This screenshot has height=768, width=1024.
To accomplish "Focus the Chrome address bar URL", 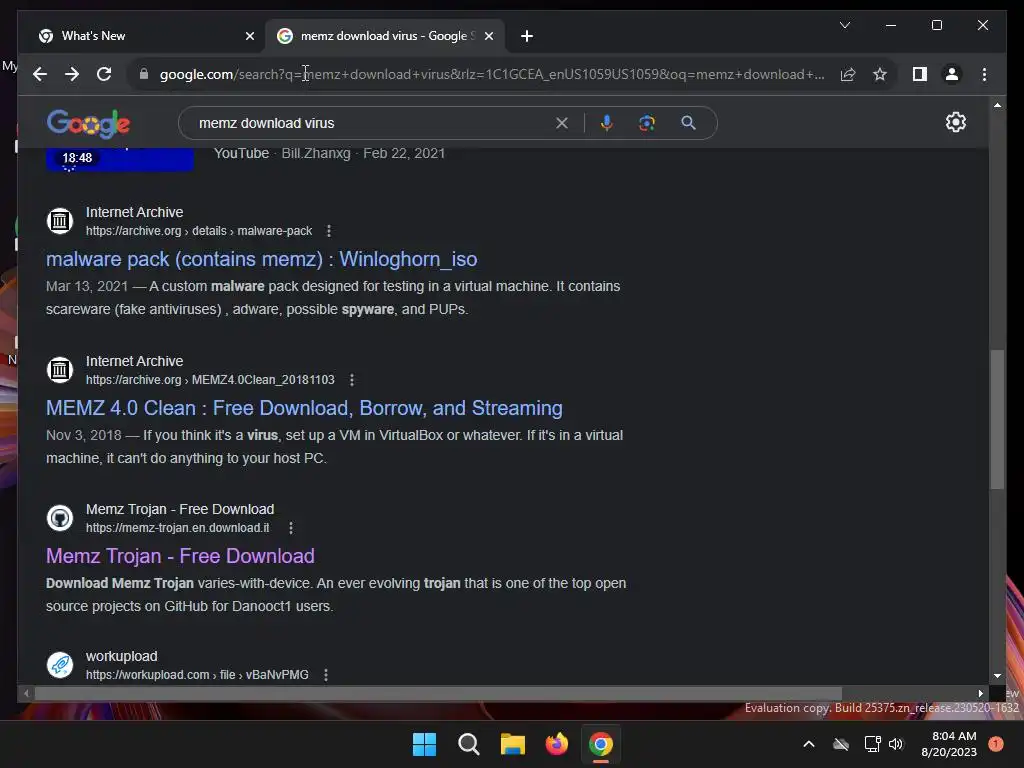I will 492,74.
